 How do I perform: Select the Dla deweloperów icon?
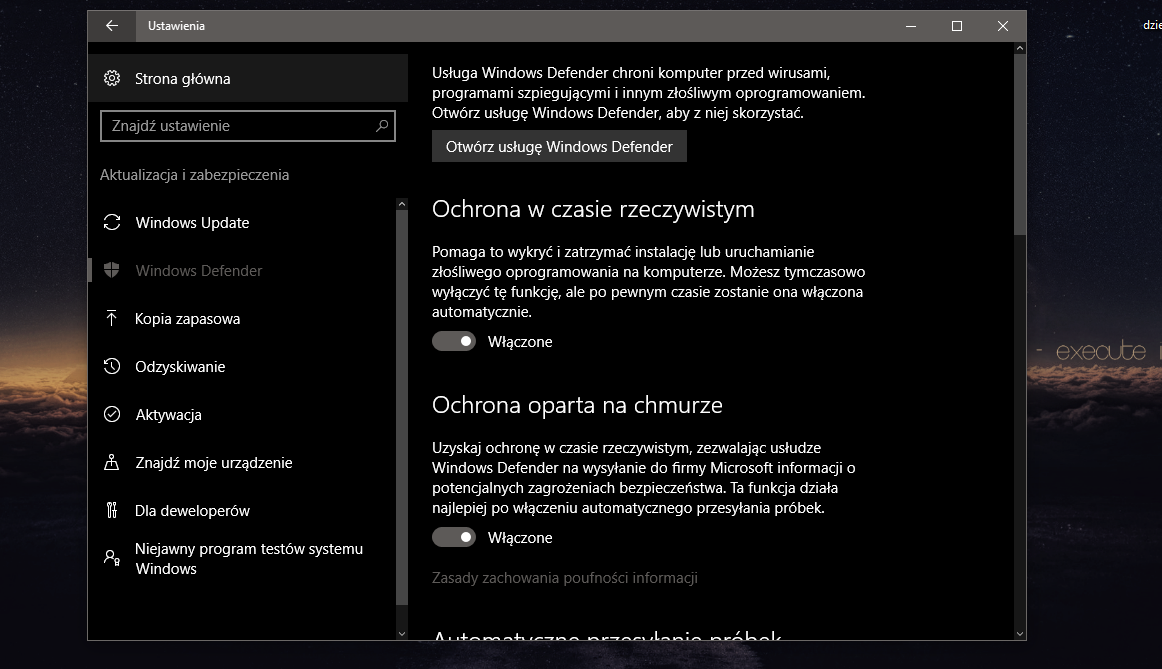tap(113, 510)
